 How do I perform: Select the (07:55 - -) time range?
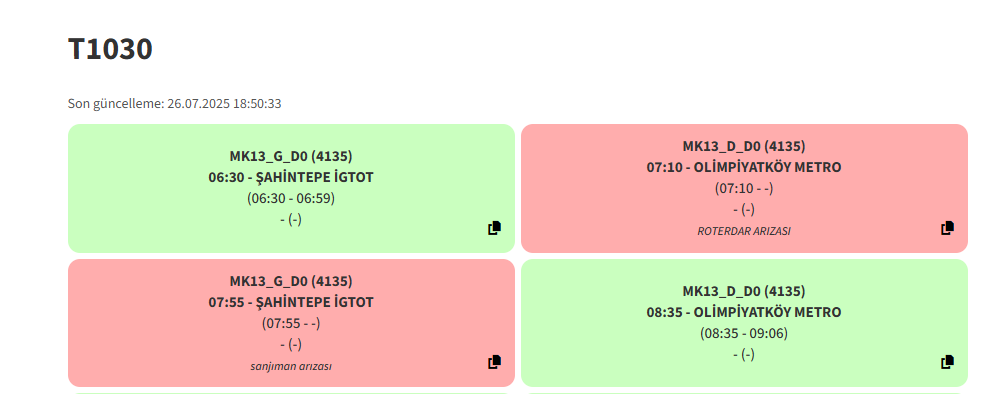point(291,323)
